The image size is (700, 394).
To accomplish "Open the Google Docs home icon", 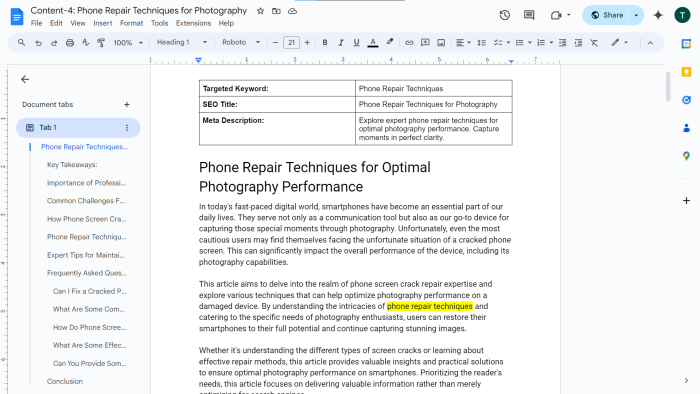I will (17, 17).
